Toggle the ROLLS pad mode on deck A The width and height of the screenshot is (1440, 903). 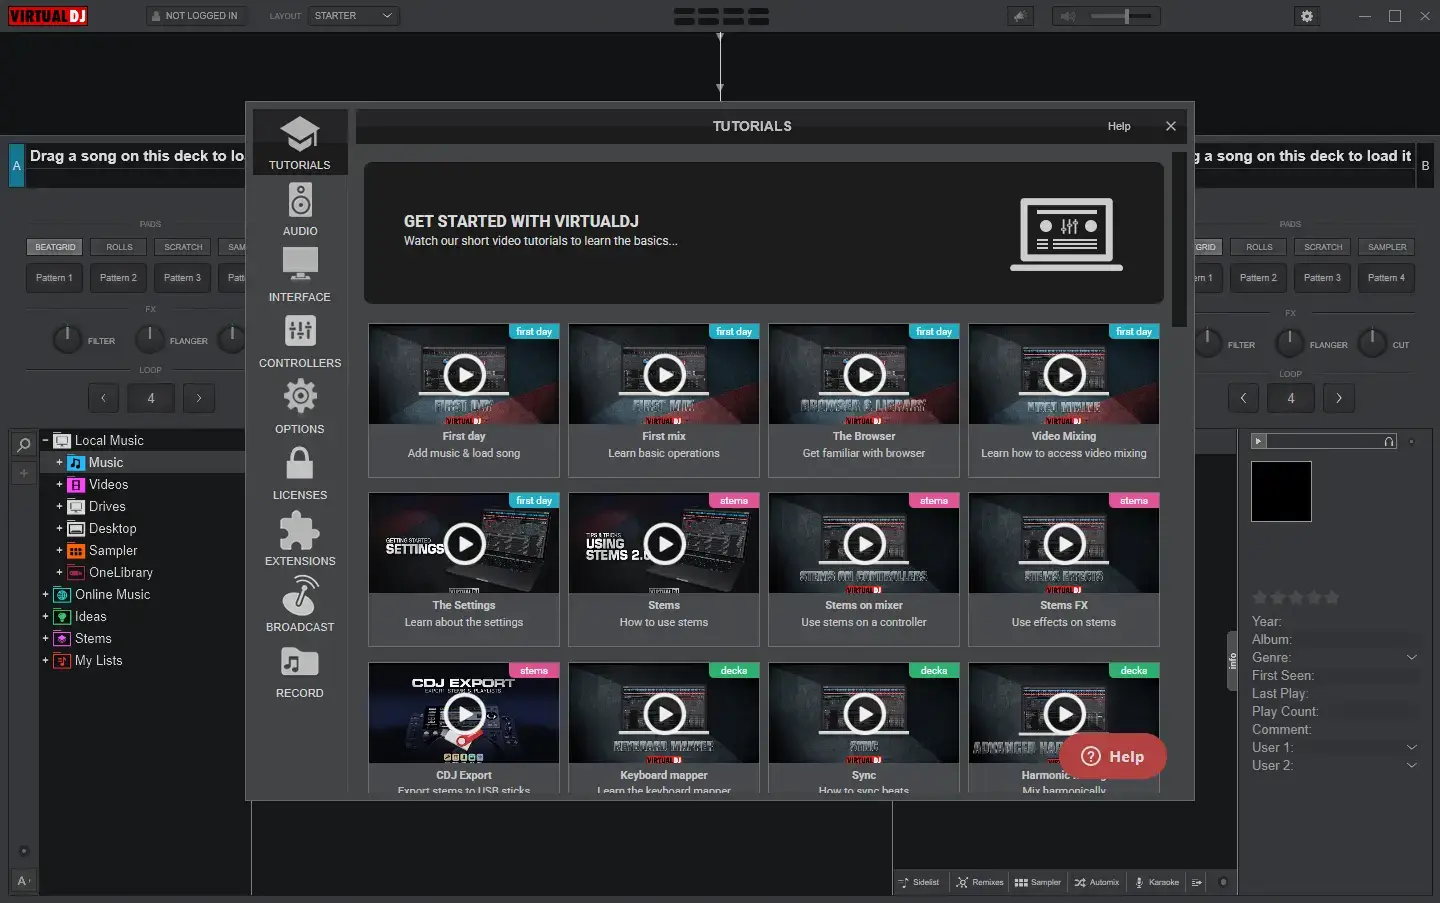pyautogui.click(x=119, y=247)
